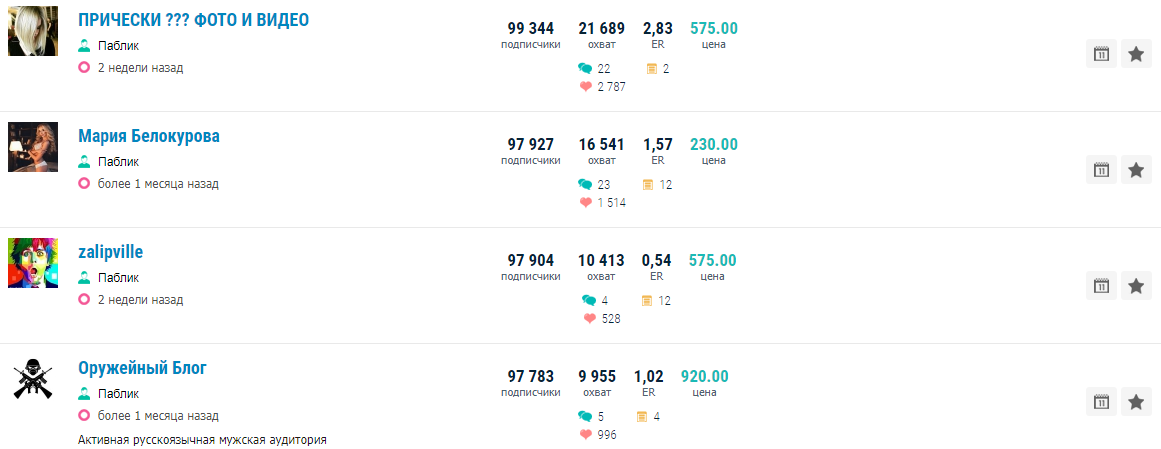Viewport: 1161px width, 449px height.
Task: Click the colorful zalipville avatar
Action: pyautogui.click(x=33, y=263)
